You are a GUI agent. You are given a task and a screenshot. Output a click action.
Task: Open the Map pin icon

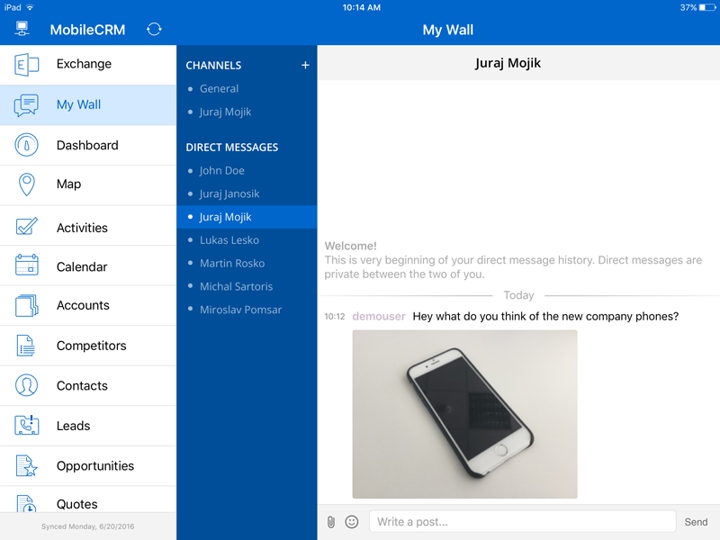point(26,184)
